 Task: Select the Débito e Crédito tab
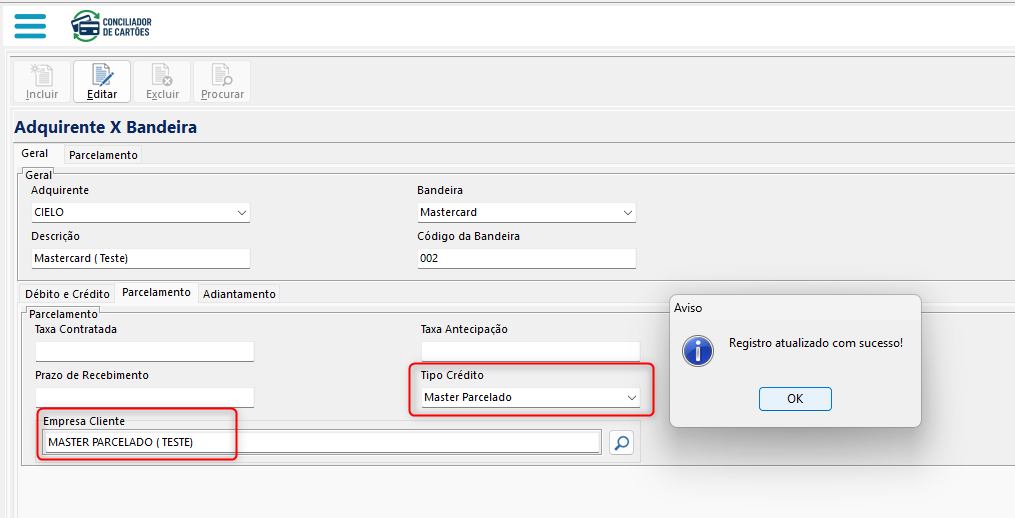68,294
